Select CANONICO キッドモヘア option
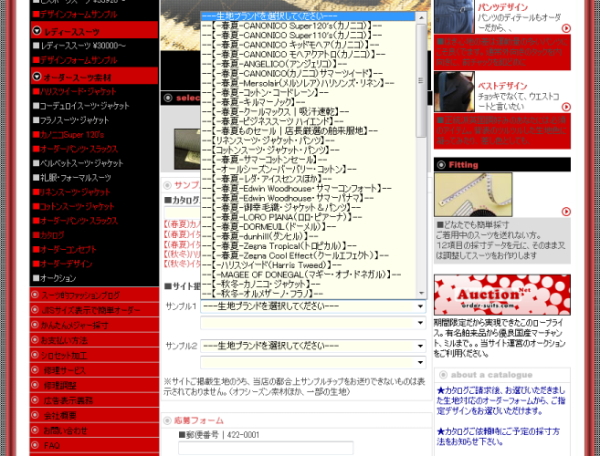 [308, 44]
